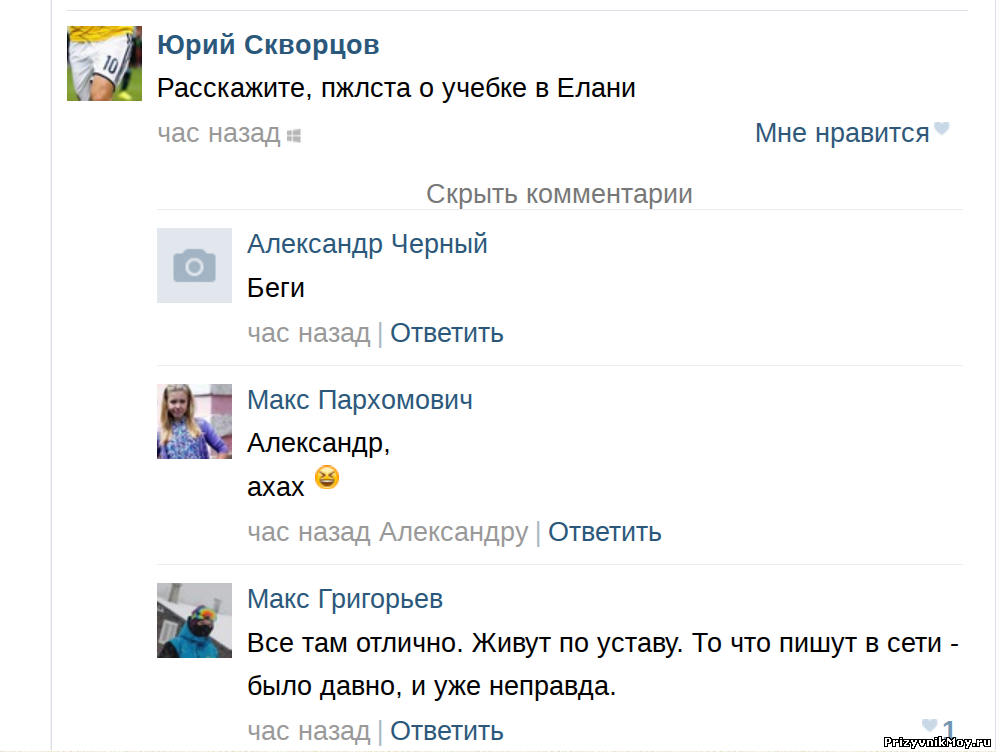
Task: Open Макс Григорьев's profile name link
Action: pyautogui.click(x=345, y=599)
